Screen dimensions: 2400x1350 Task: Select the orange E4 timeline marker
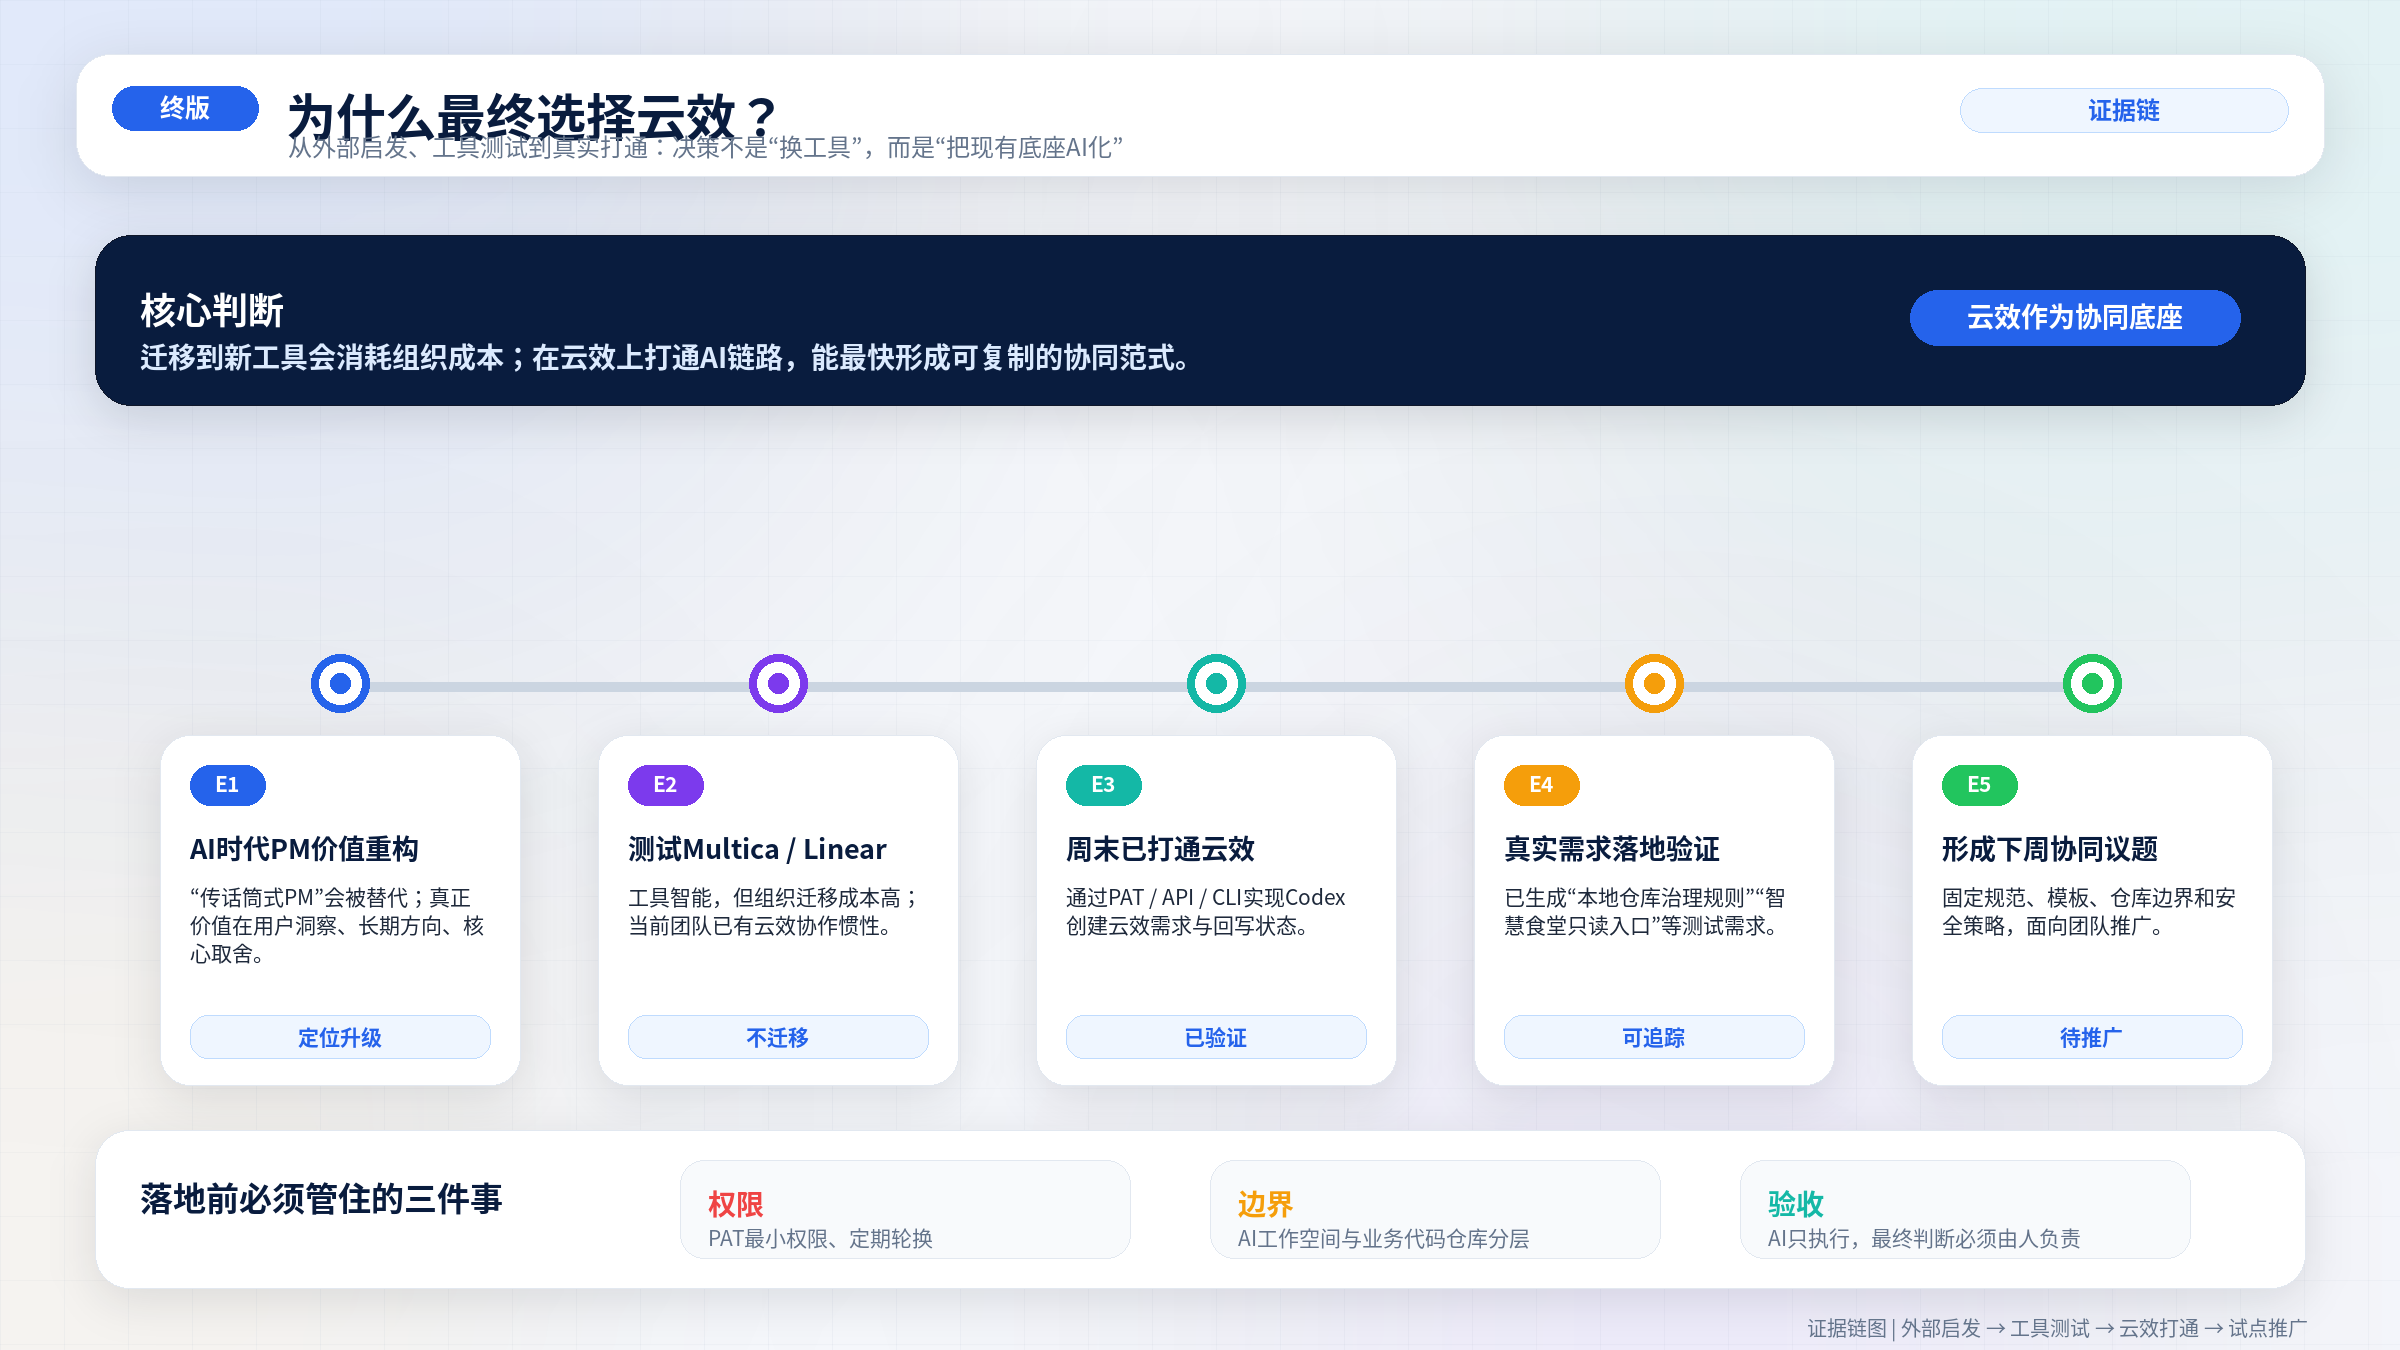1654,684
